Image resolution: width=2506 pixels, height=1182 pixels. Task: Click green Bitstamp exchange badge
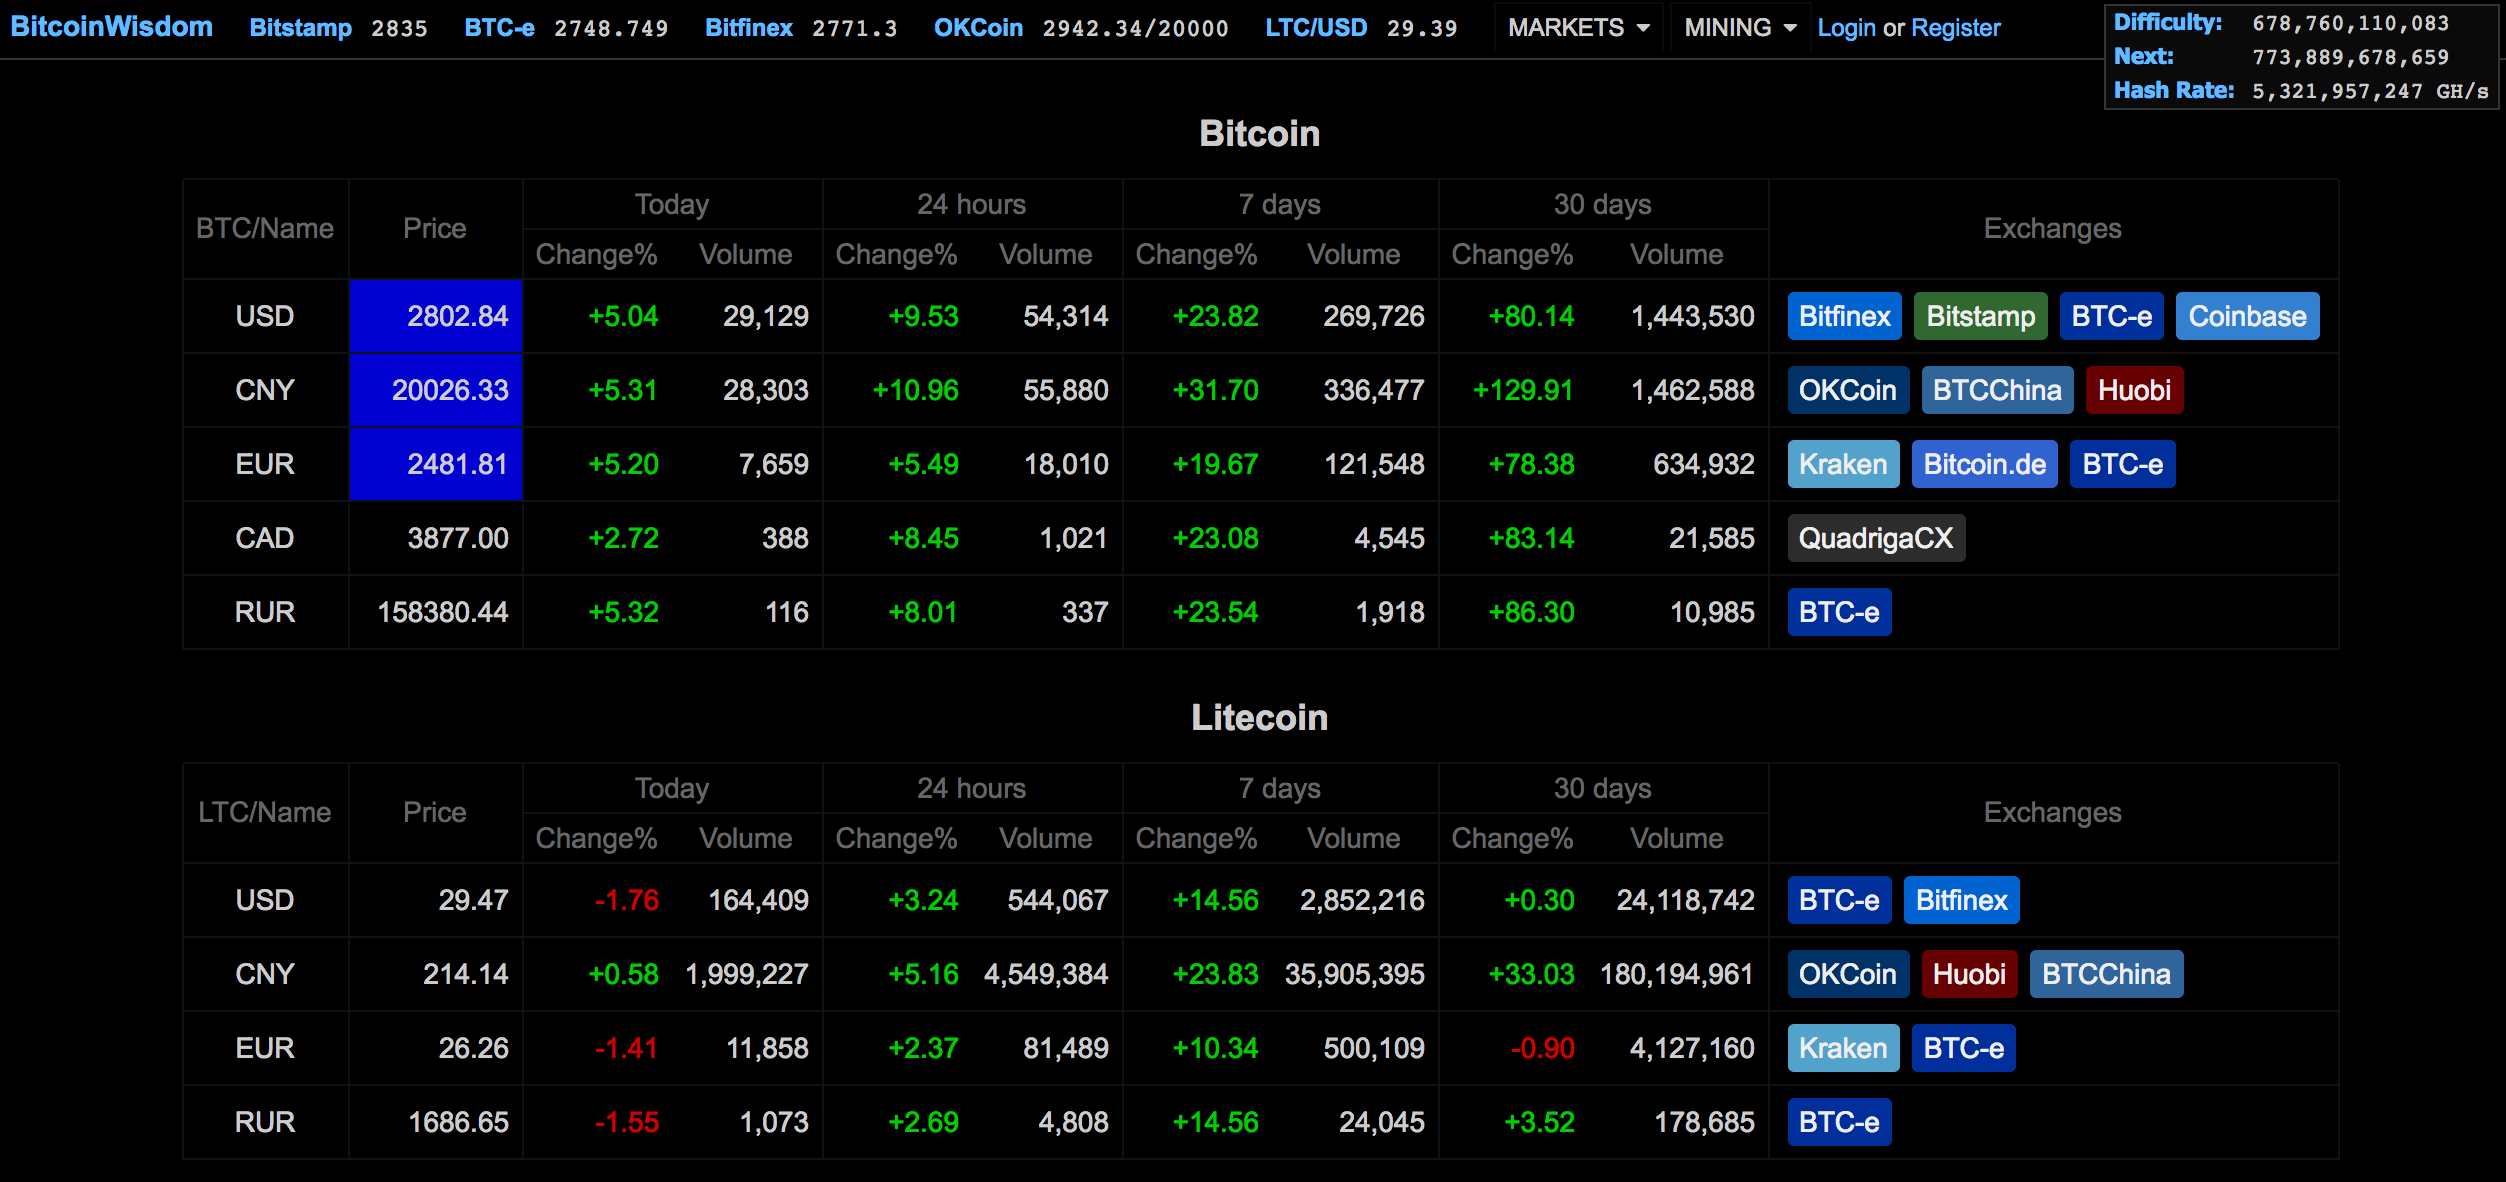[x=1980, y=317]
